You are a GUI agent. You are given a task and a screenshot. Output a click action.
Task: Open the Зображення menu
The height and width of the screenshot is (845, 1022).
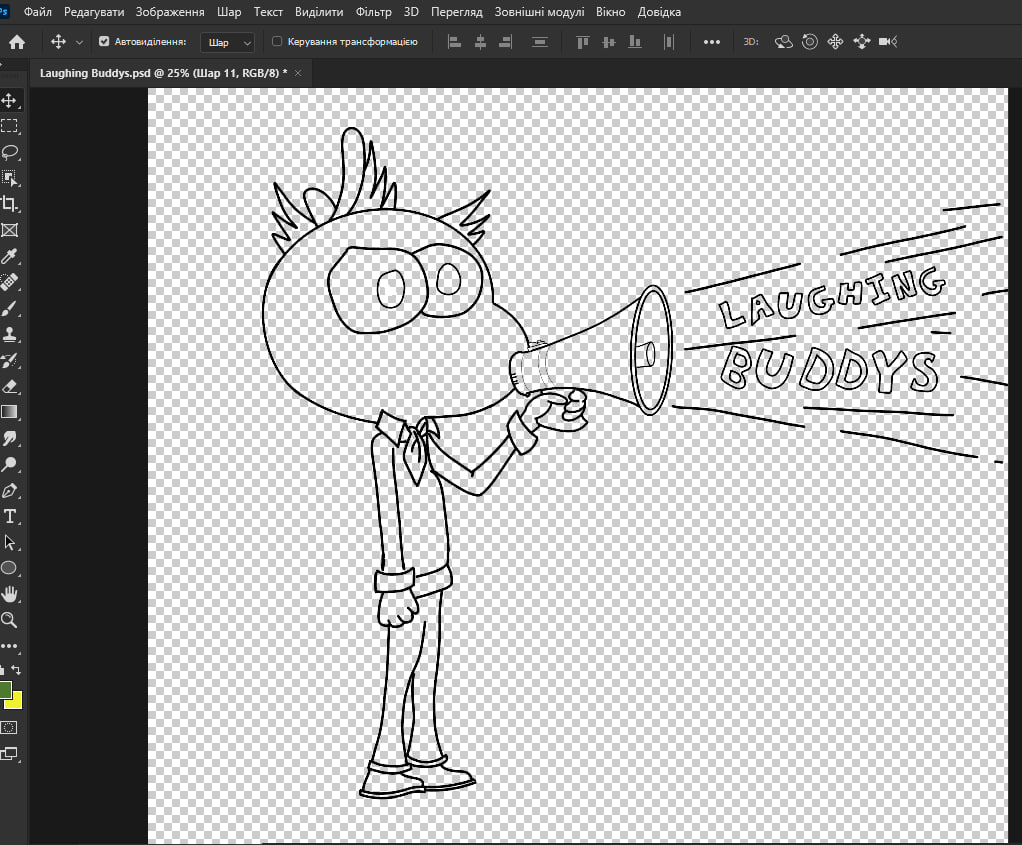click(170, 12)
